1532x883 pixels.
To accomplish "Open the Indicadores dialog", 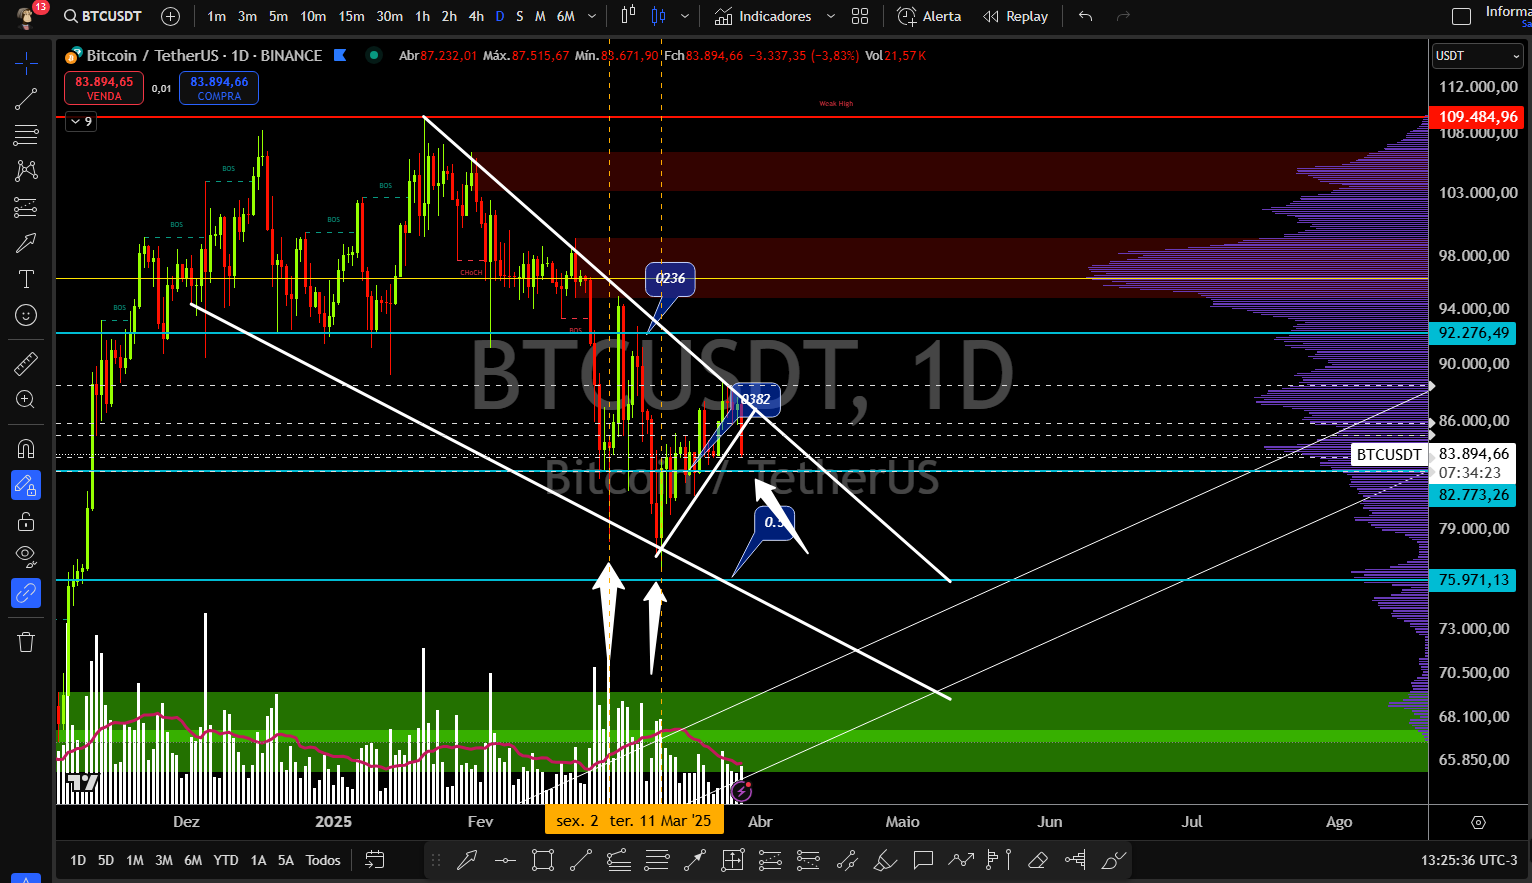I will coord(764,16).
